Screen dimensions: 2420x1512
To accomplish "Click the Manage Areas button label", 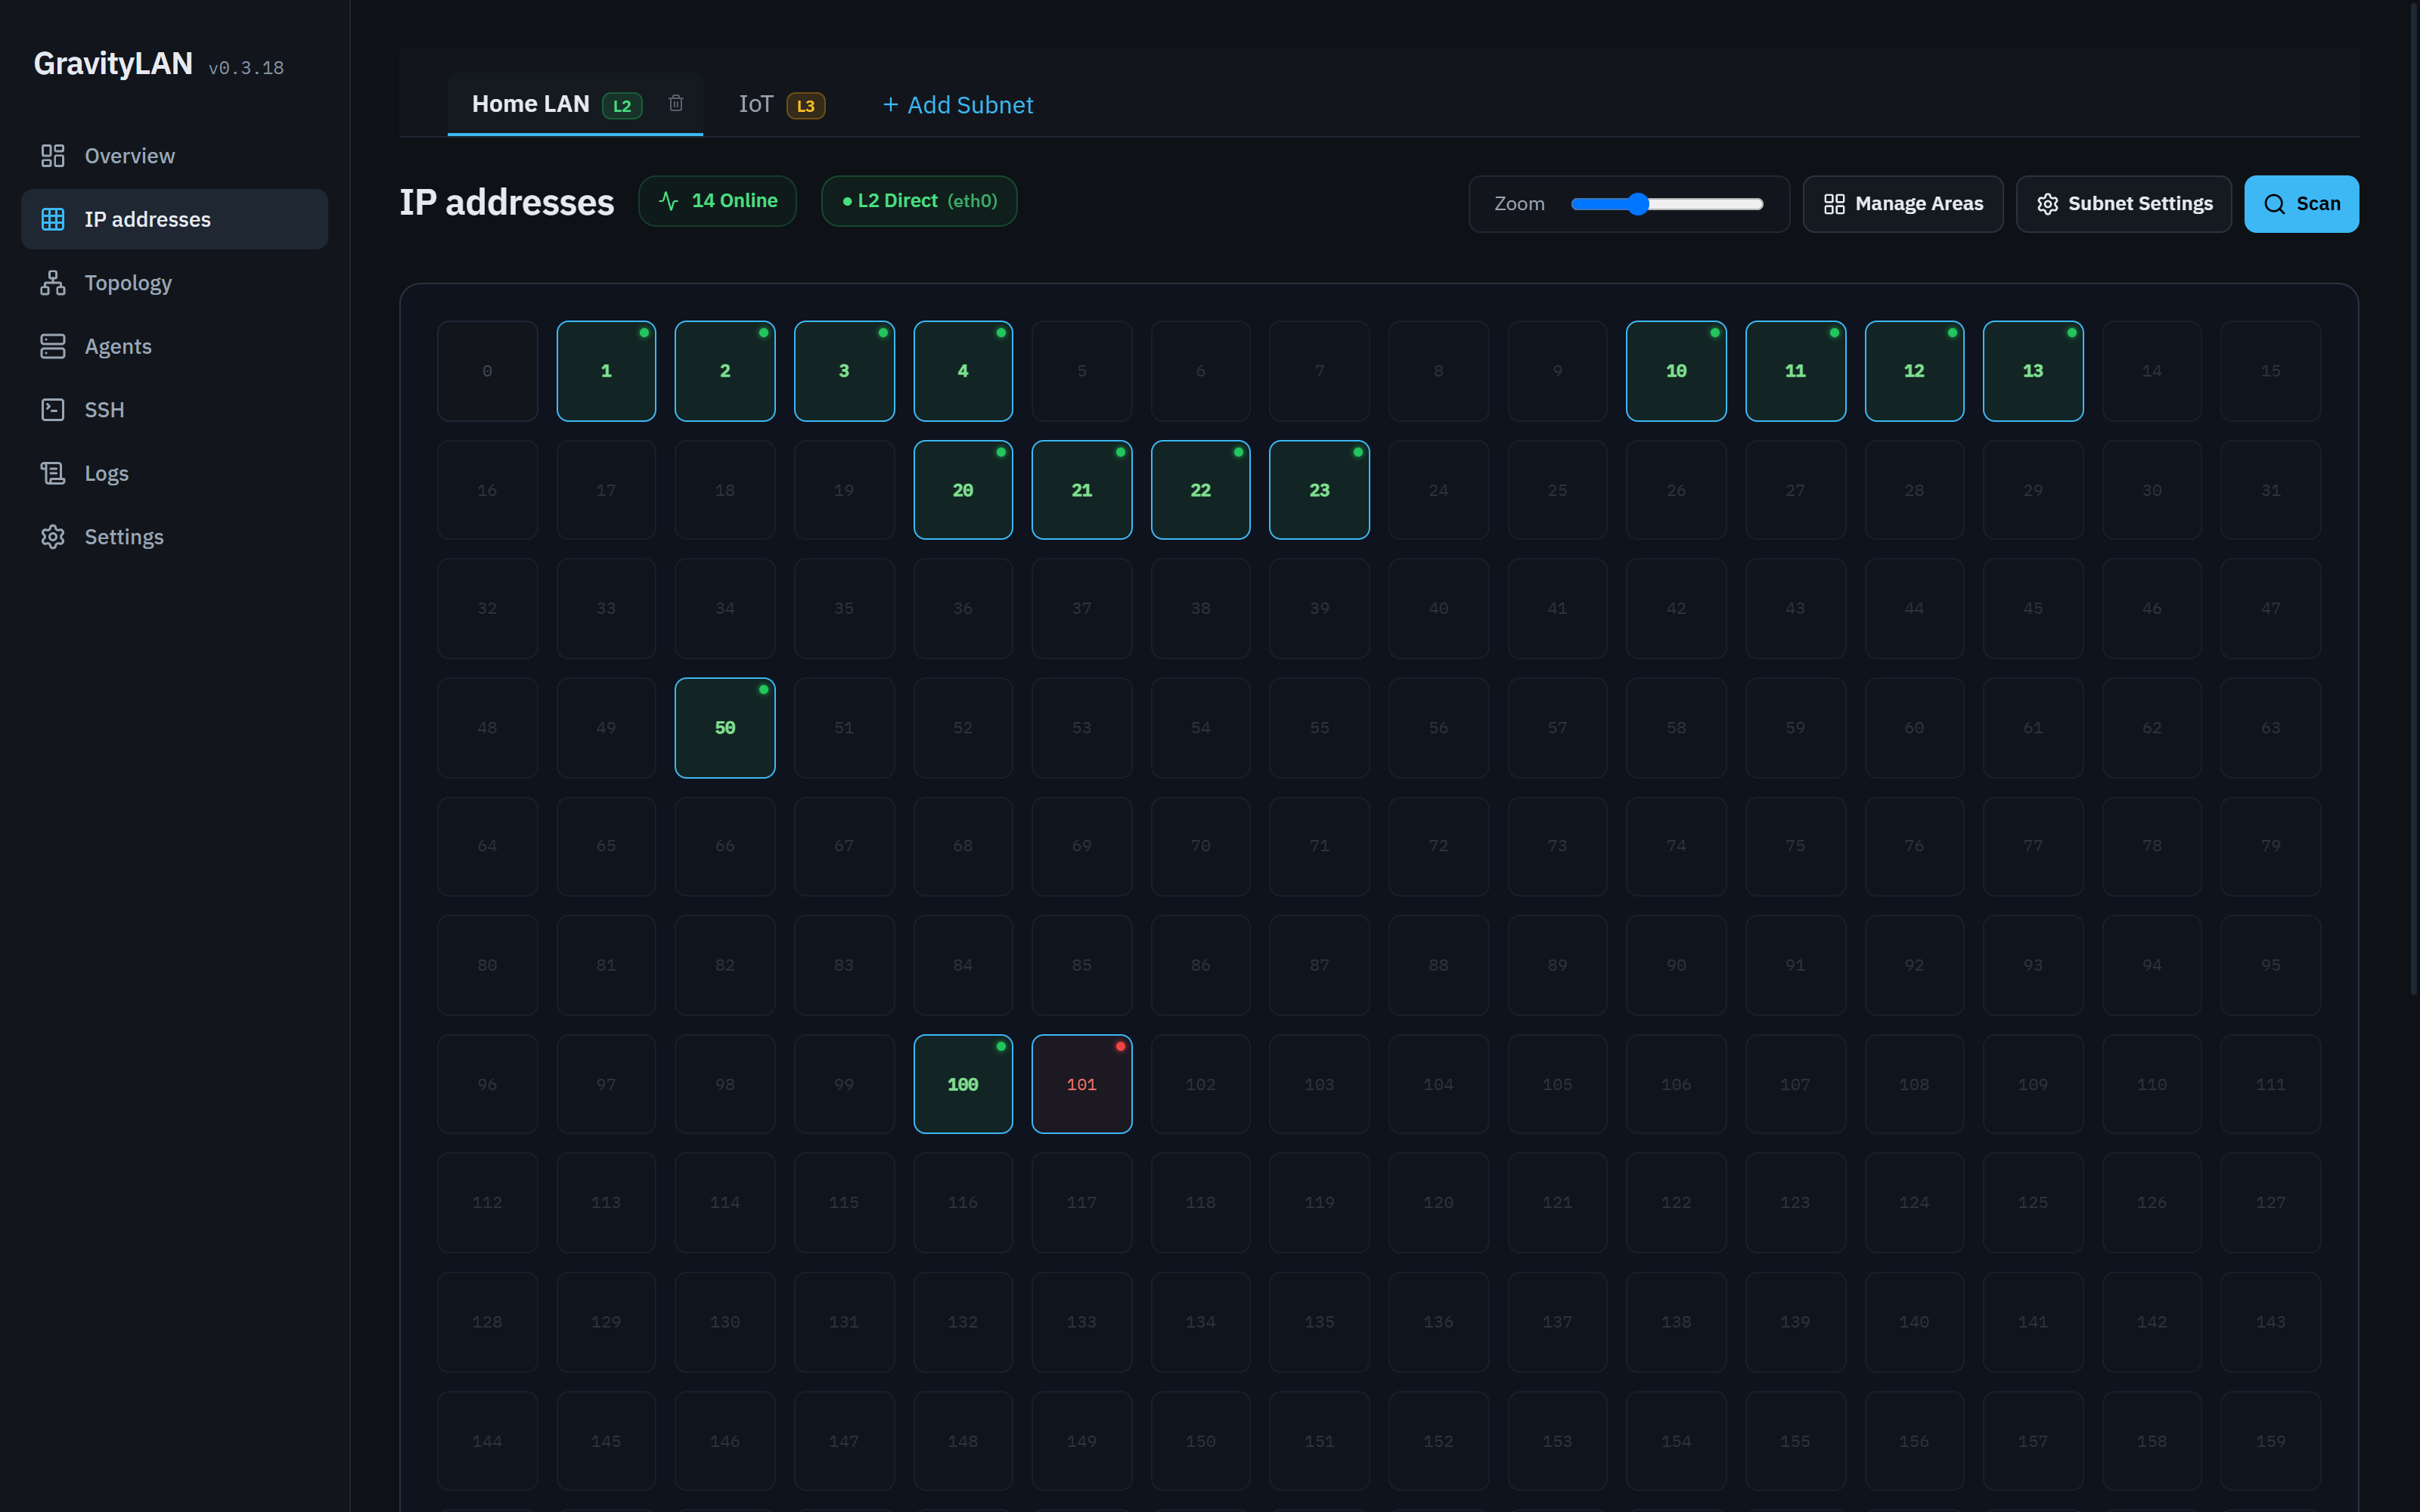I will point(1919,204).
